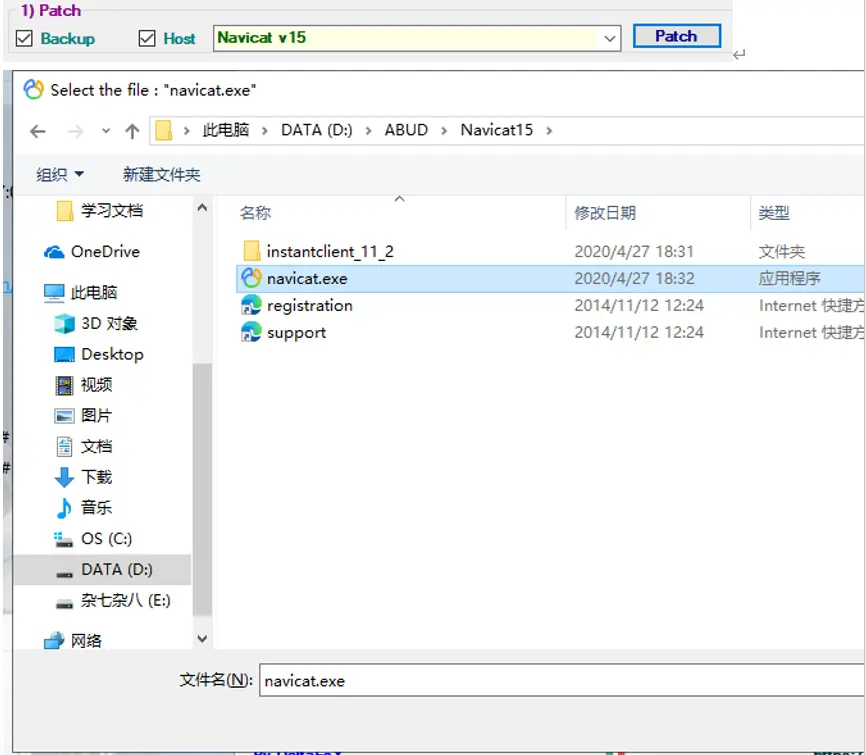Expand the 组织 organize menu

(60, 175)
